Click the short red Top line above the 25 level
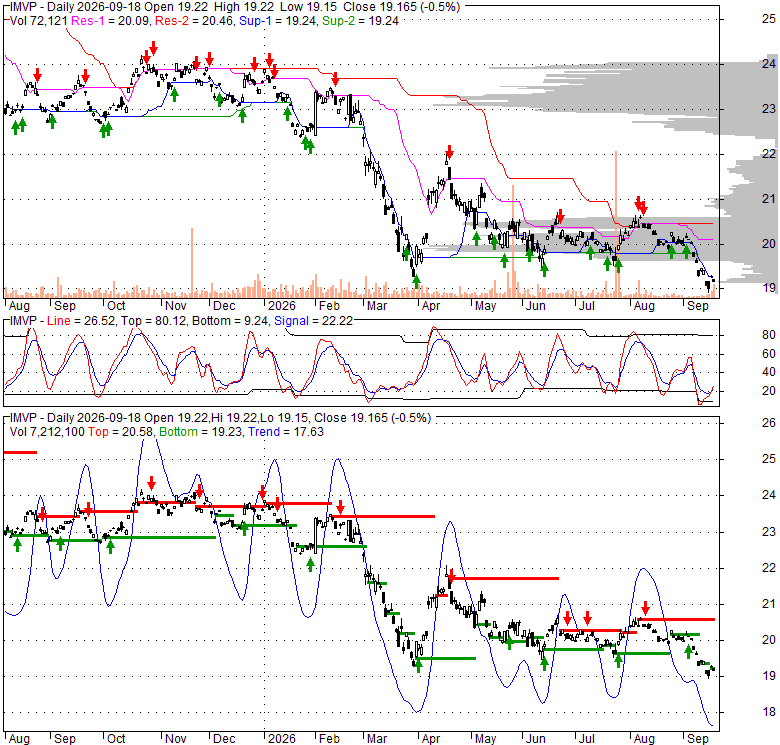The height and width of the screenshot is (745, 780). pos(20,452)
